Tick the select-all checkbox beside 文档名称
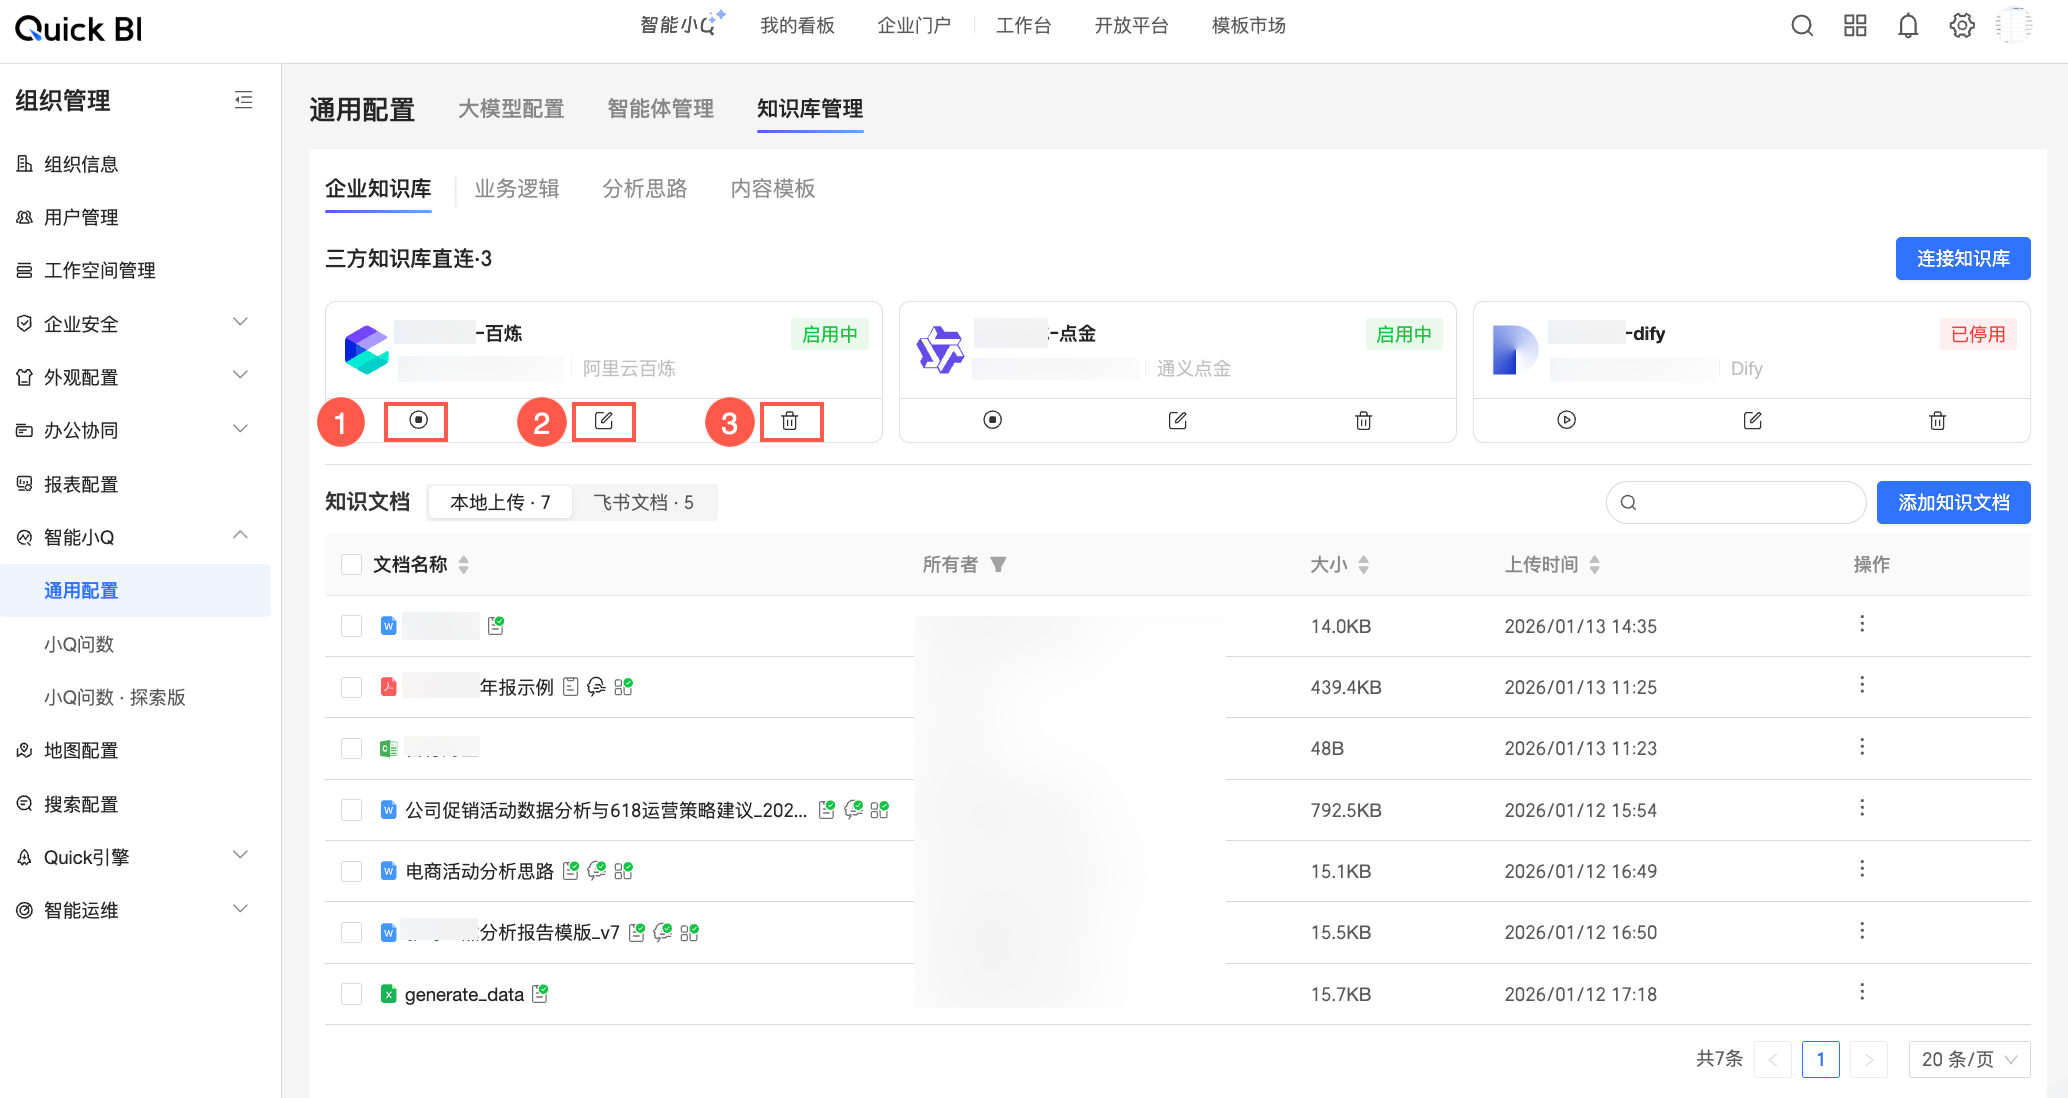This screenshot has height=1098, width=2068. click(351, 565)
